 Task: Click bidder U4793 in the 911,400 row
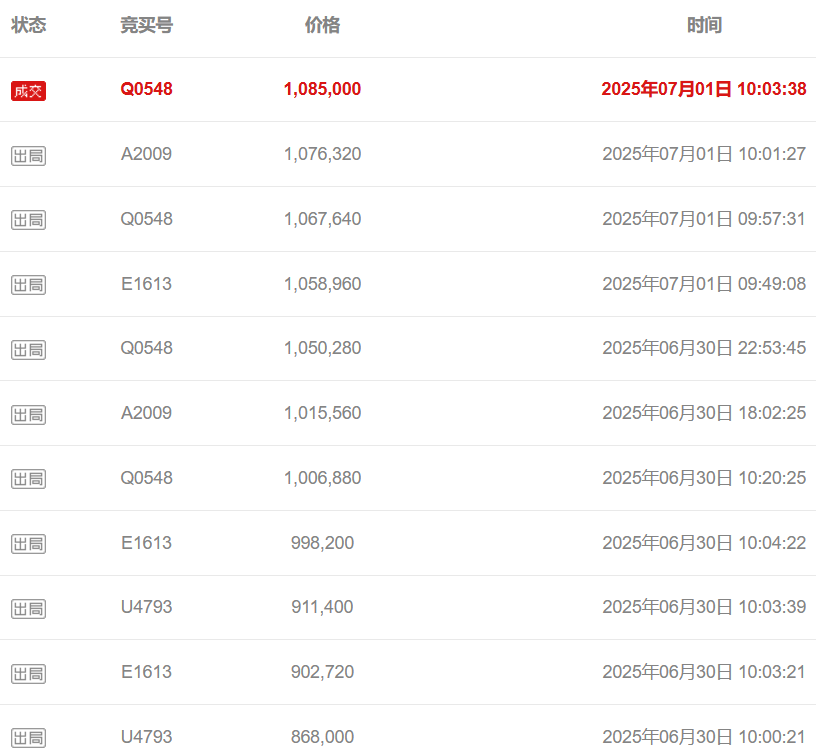point(146,607)
